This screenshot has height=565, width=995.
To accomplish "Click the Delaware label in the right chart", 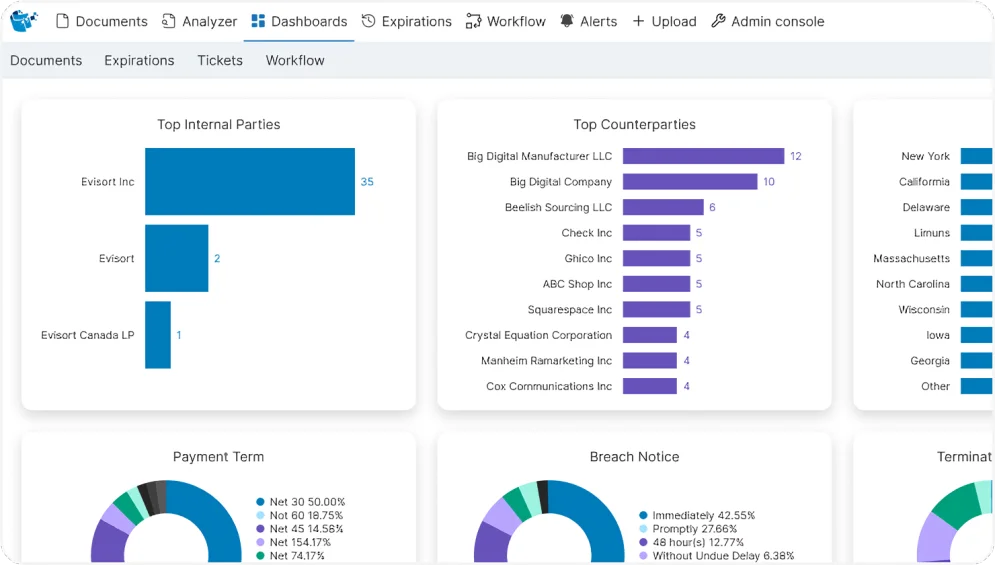I will (926, 207).
